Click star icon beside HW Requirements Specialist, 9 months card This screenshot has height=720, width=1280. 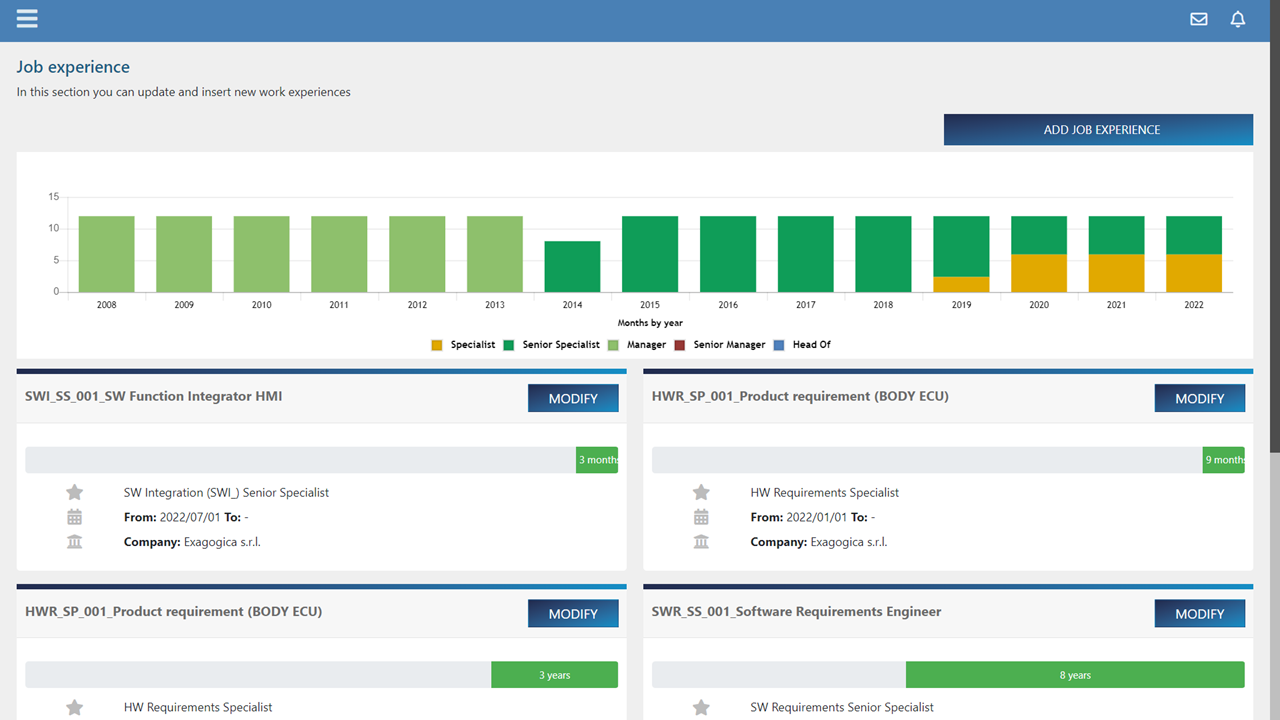pyautogui.click(x=701, y=492)
